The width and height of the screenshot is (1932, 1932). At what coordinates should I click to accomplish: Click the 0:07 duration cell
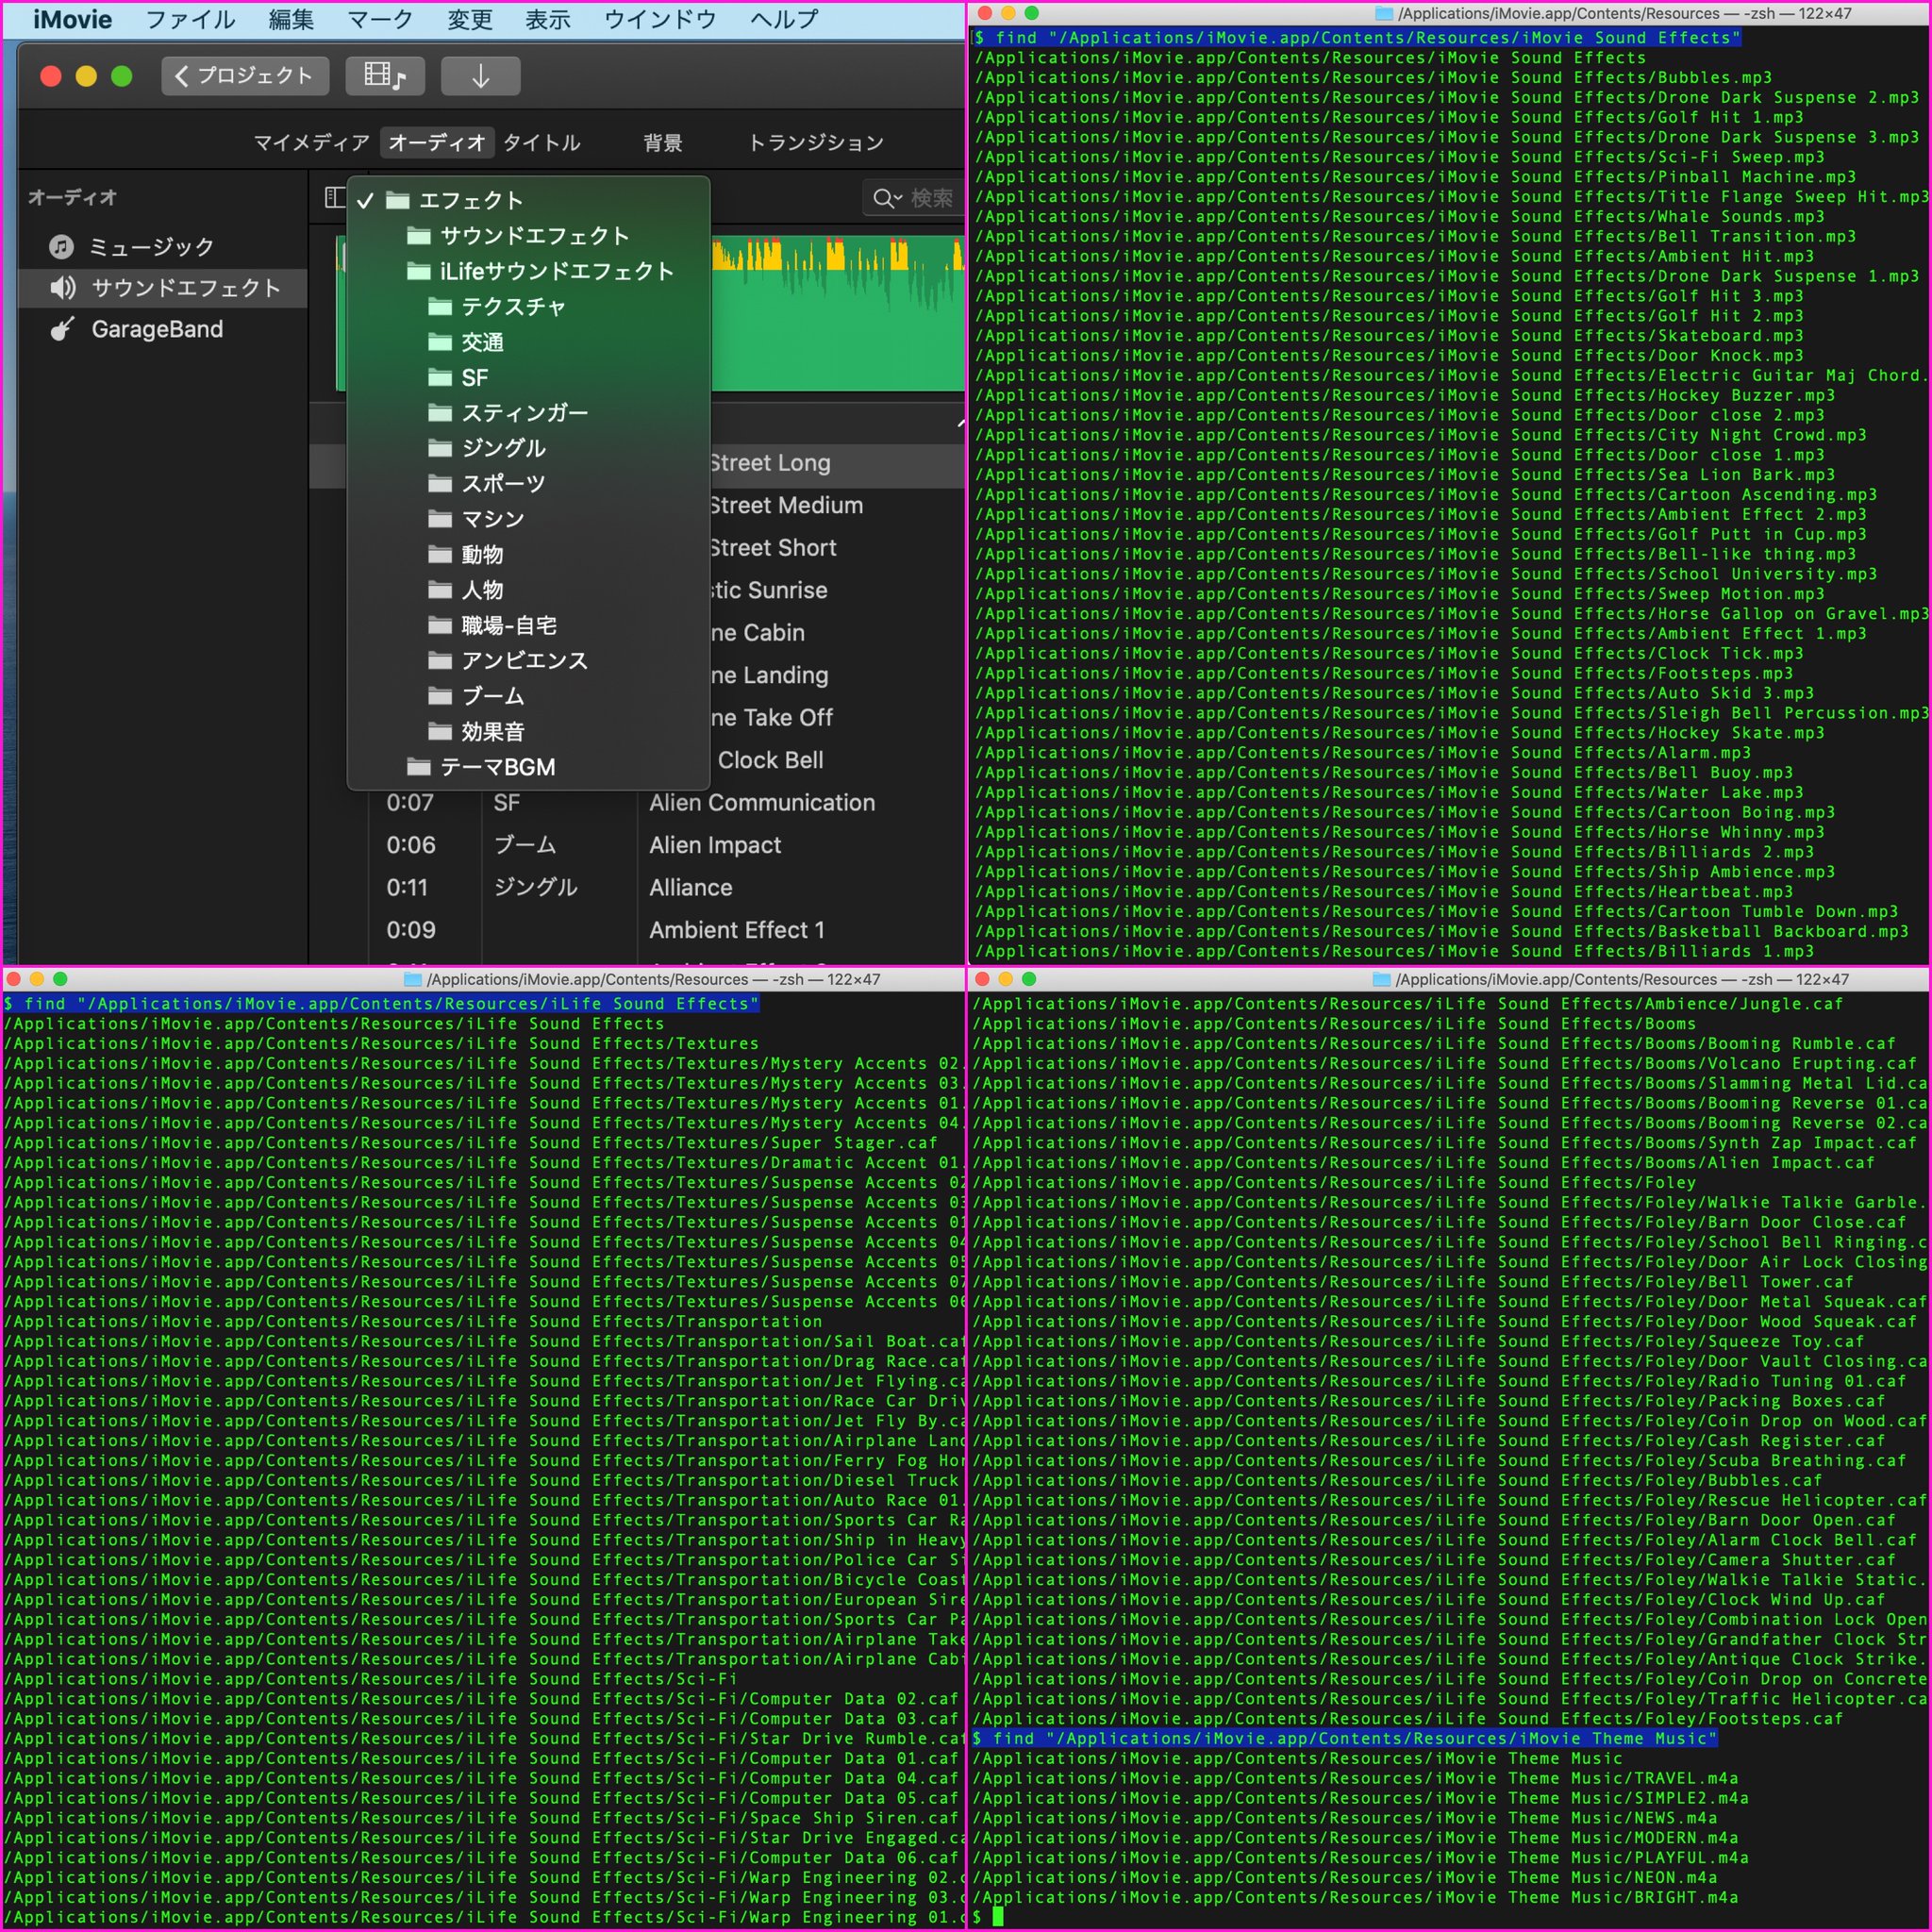point(410,803)
